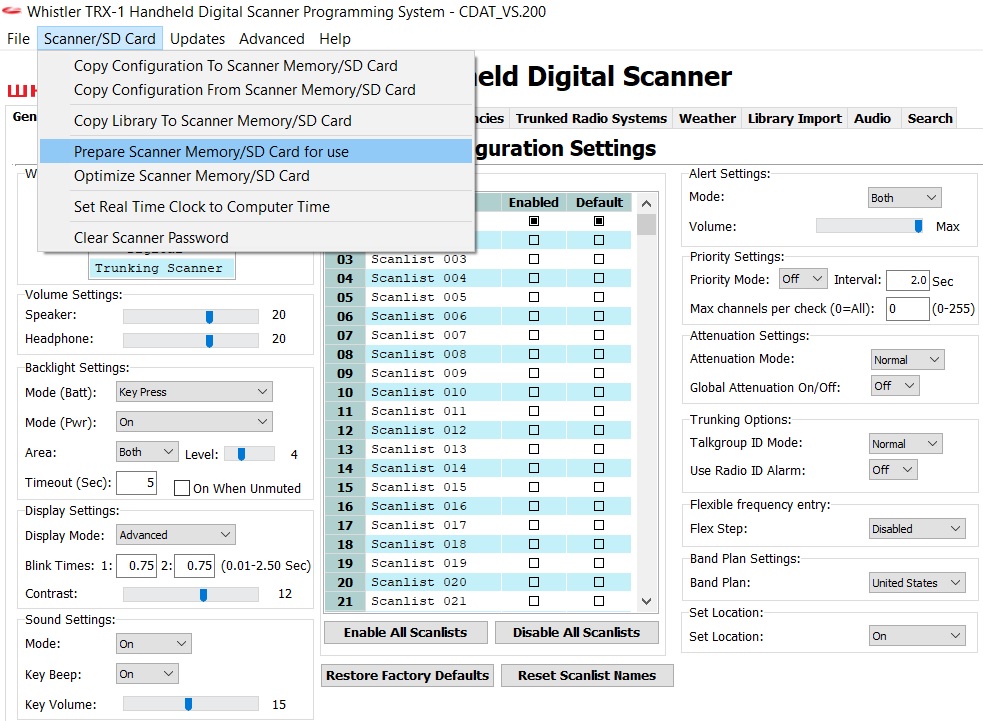
Task: Open the Help menu
Action: 335,39
